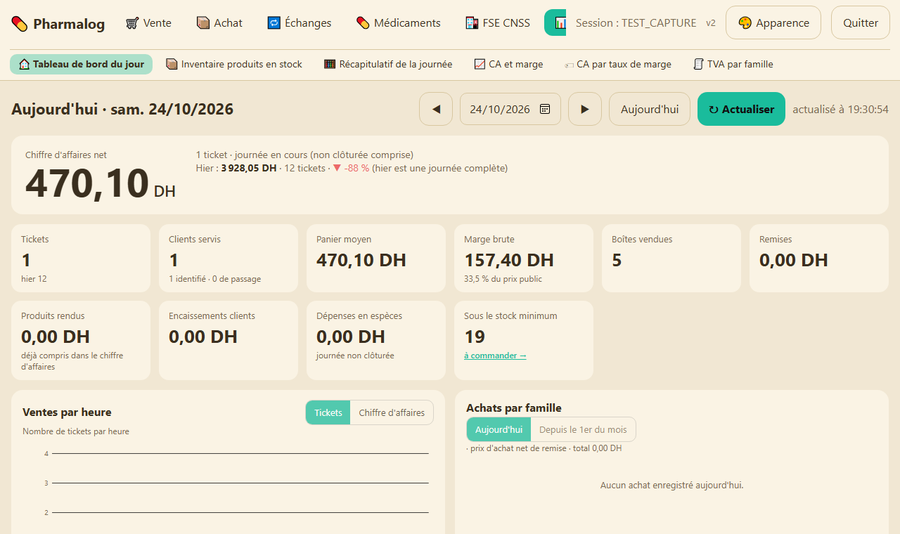Switch to TVA par famille tab
Viewport: 900px width, 534px height.
733,64
